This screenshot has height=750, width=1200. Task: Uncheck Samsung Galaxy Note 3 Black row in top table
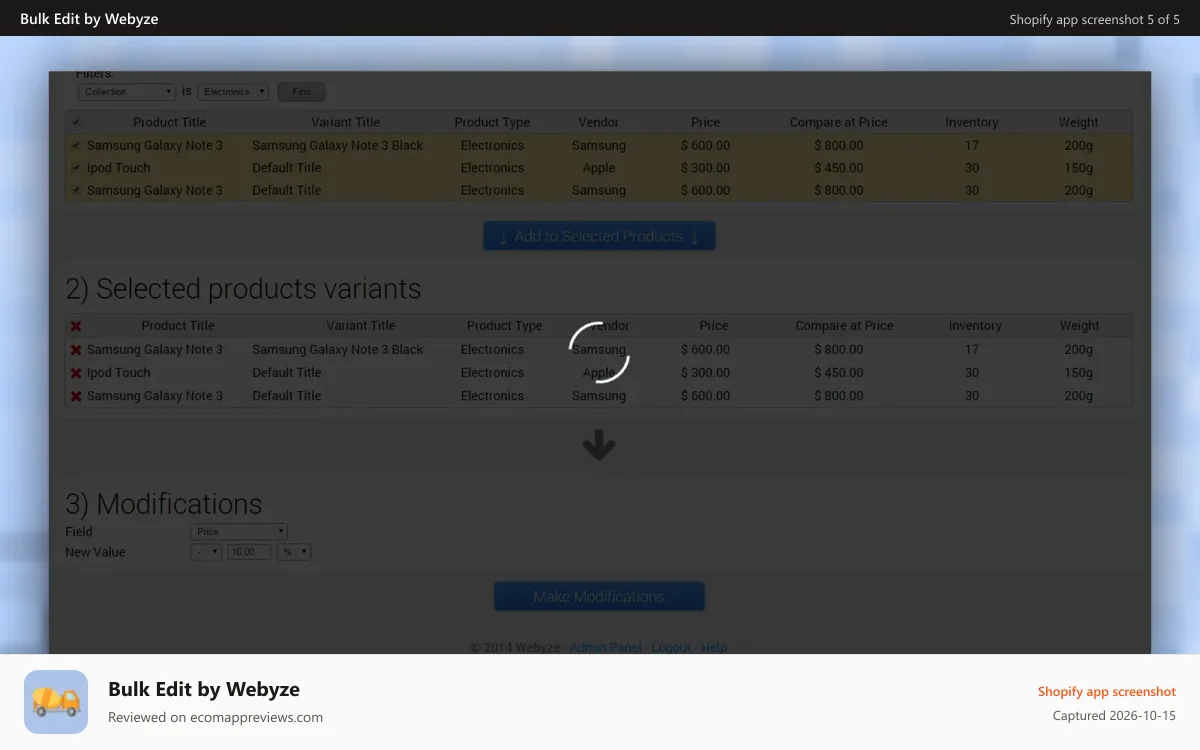pos(77,145)
